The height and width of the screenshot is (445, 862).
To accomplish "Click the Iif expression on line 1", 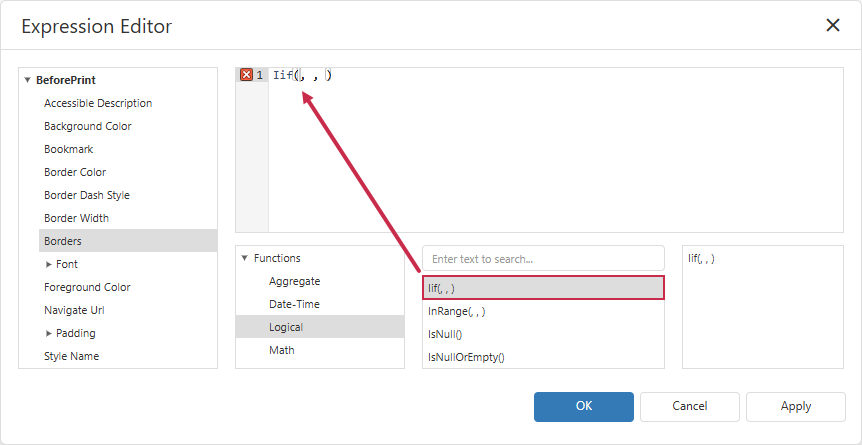I will coord(302,75).
